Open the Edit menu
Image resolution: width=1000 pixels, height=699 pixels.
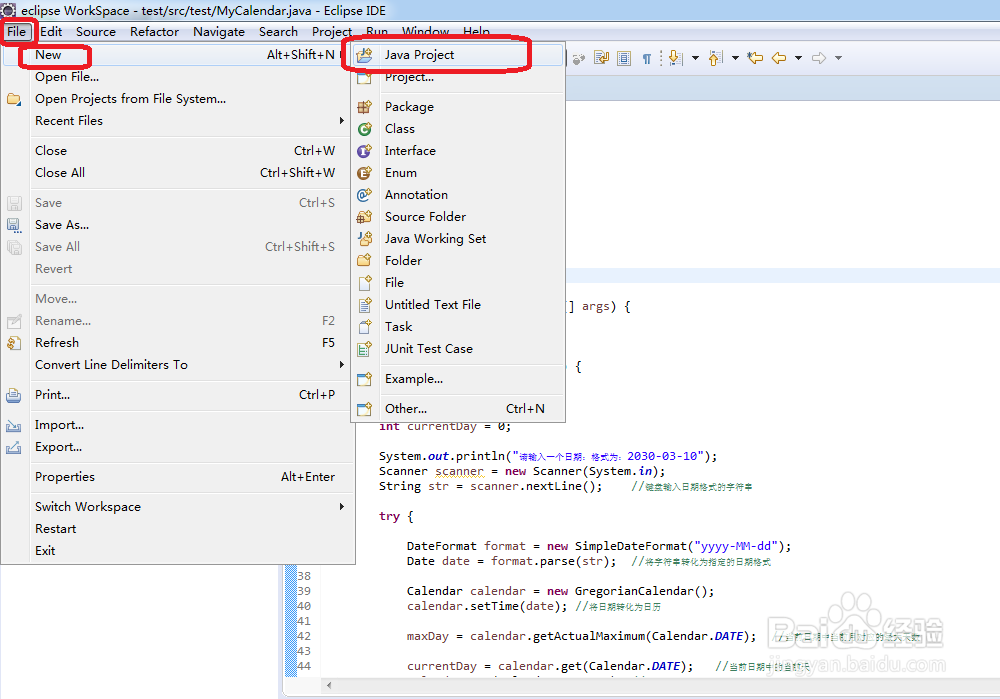click(51, 32)
